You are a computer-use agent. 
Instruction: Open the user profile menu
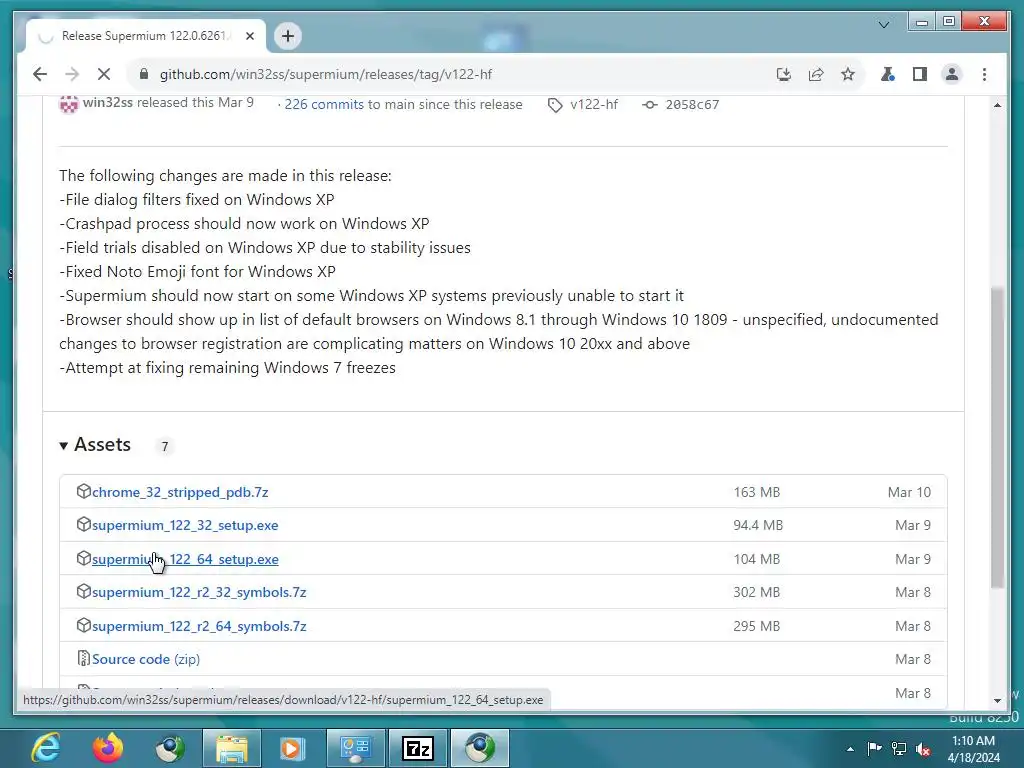coord(952,74)
